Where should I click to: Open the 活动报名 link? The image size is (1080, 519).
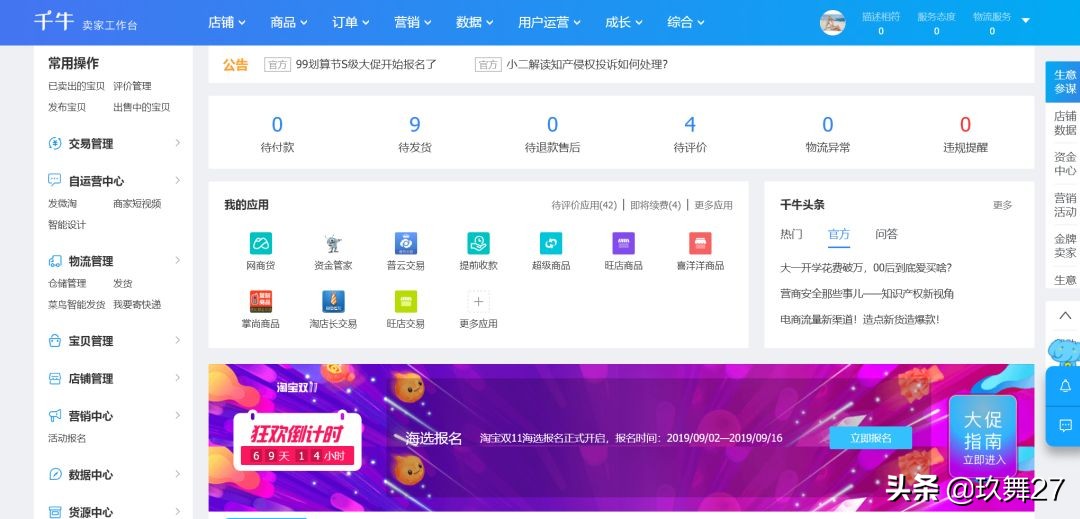click(67, 438)
